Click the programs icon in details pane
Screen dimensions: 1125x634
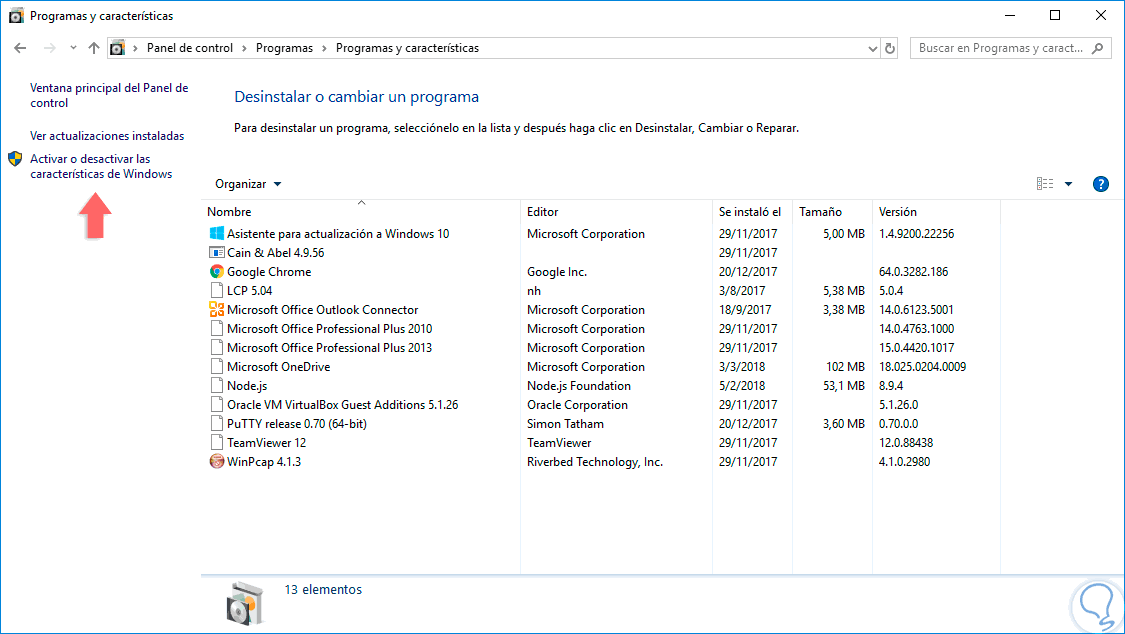tap(245, 603)
